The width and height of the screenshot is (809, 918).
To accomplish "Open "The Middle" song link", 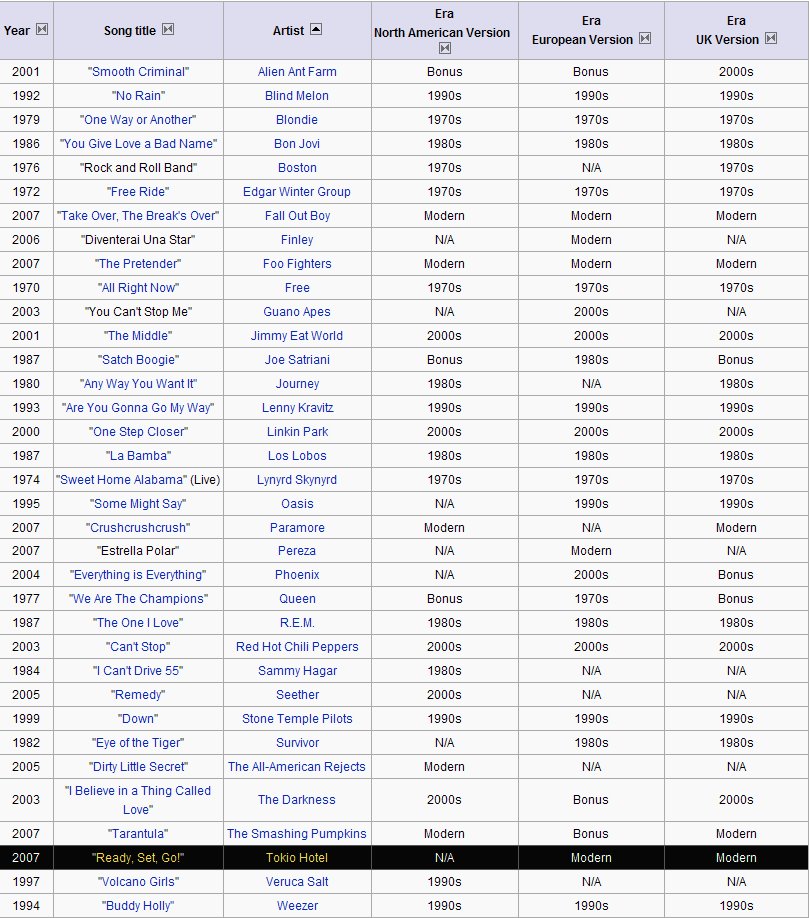I will point(138,335).
